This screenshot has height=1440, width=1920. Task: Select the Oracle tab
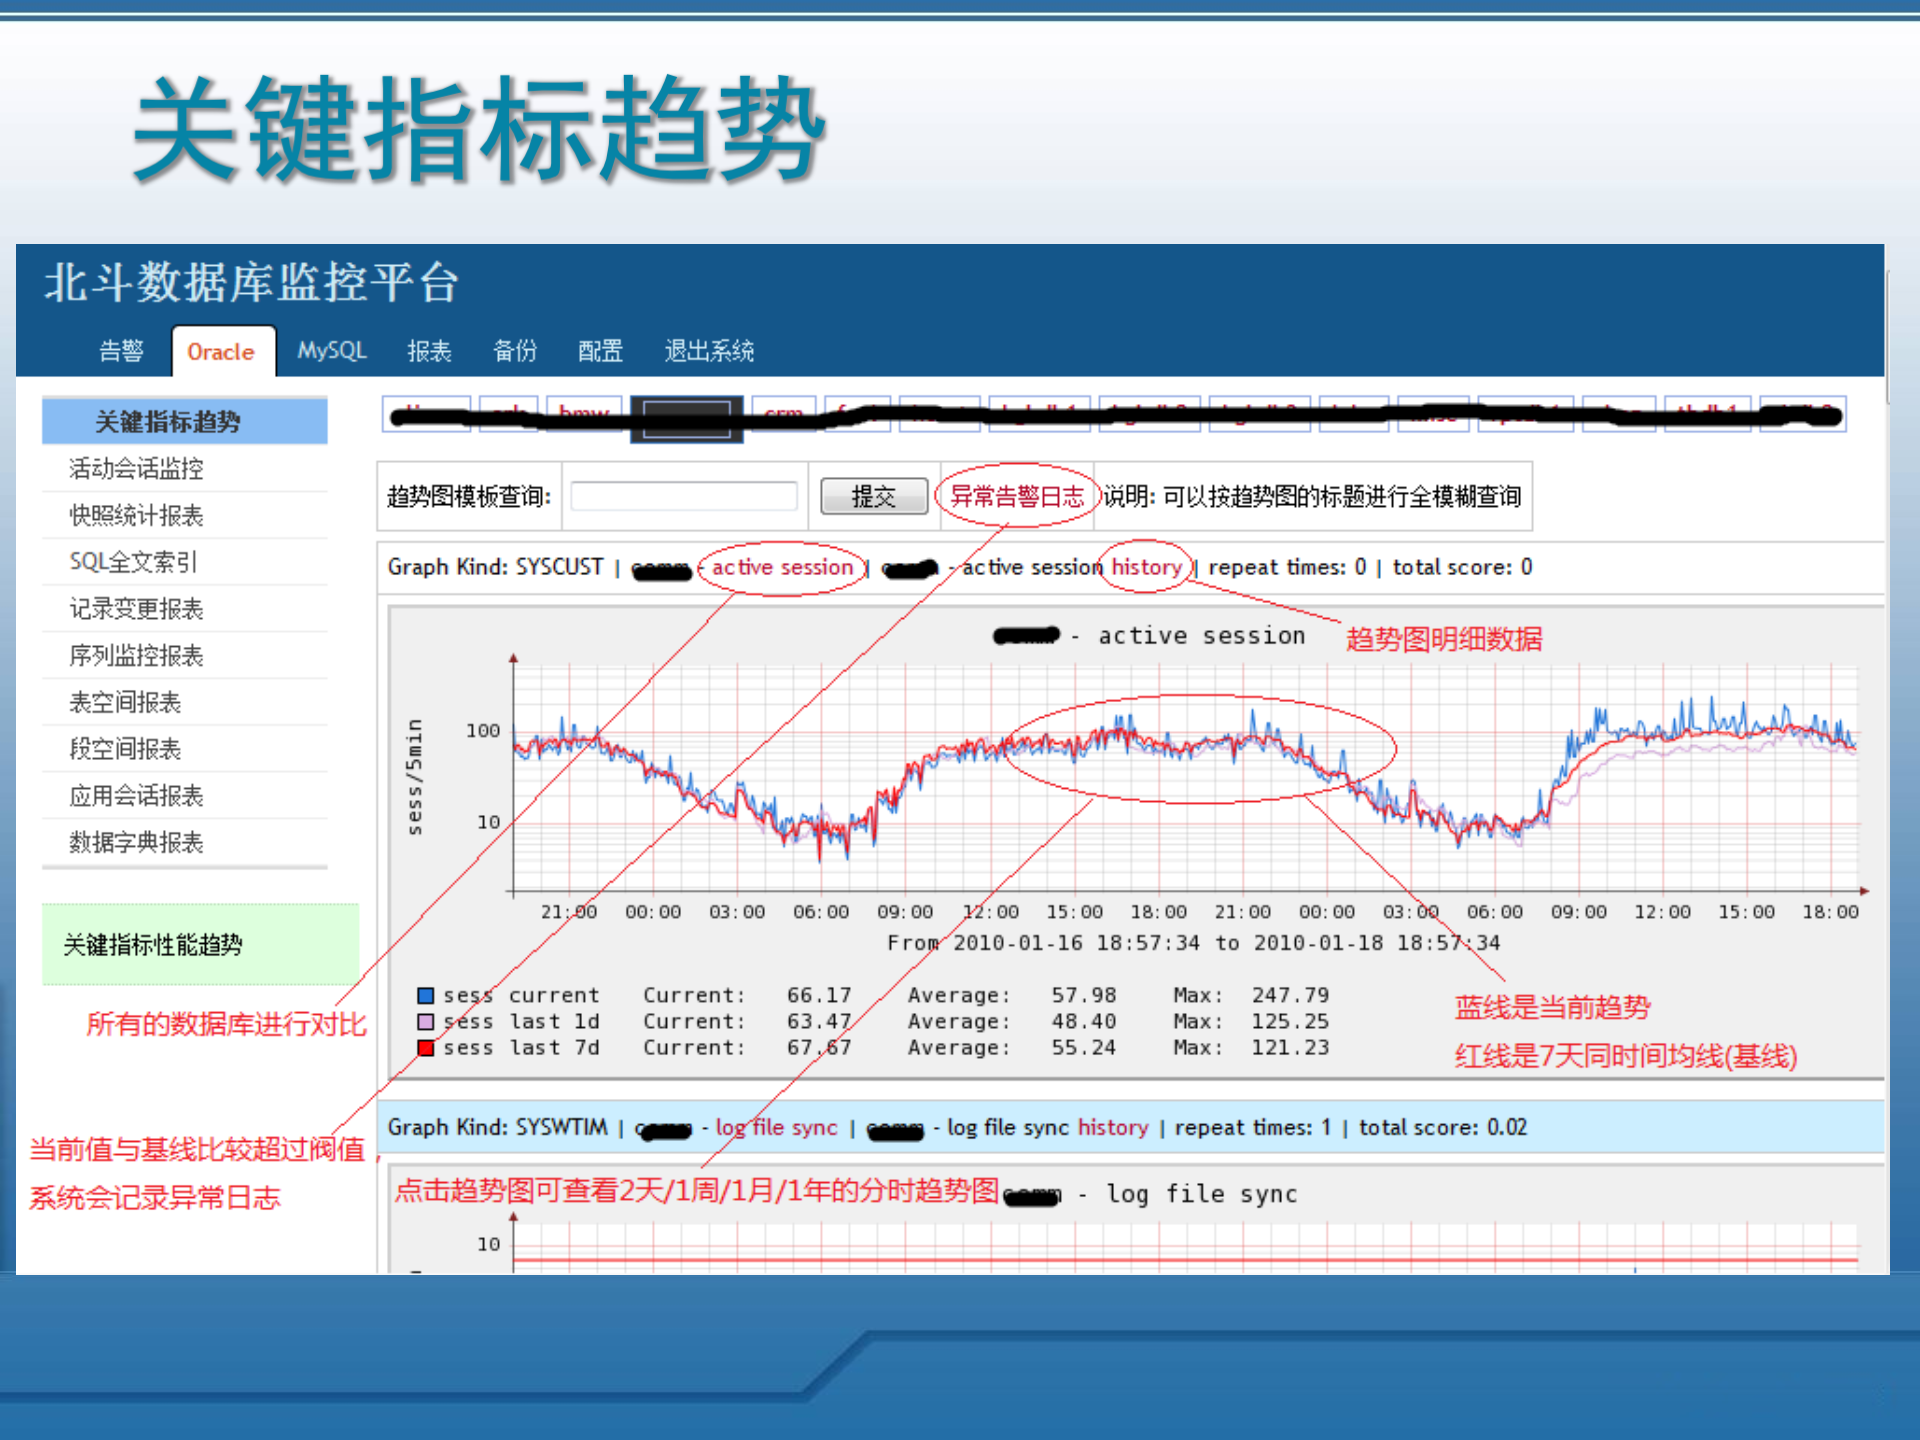tap(221, 352)
